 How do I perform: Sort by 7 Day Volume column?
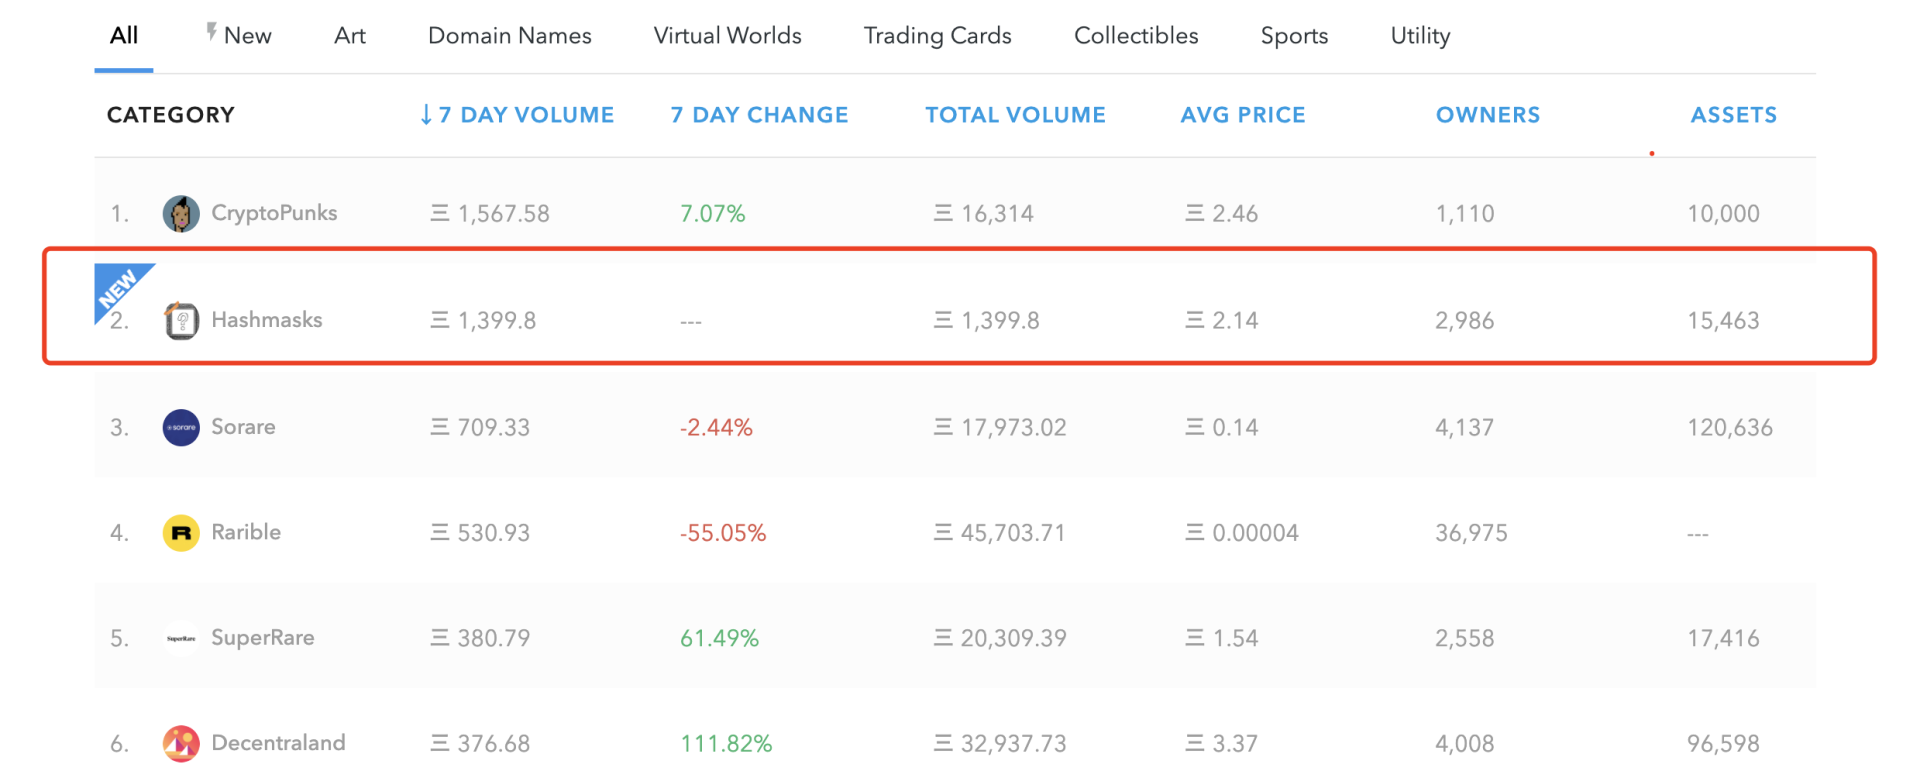pos(517,115)
